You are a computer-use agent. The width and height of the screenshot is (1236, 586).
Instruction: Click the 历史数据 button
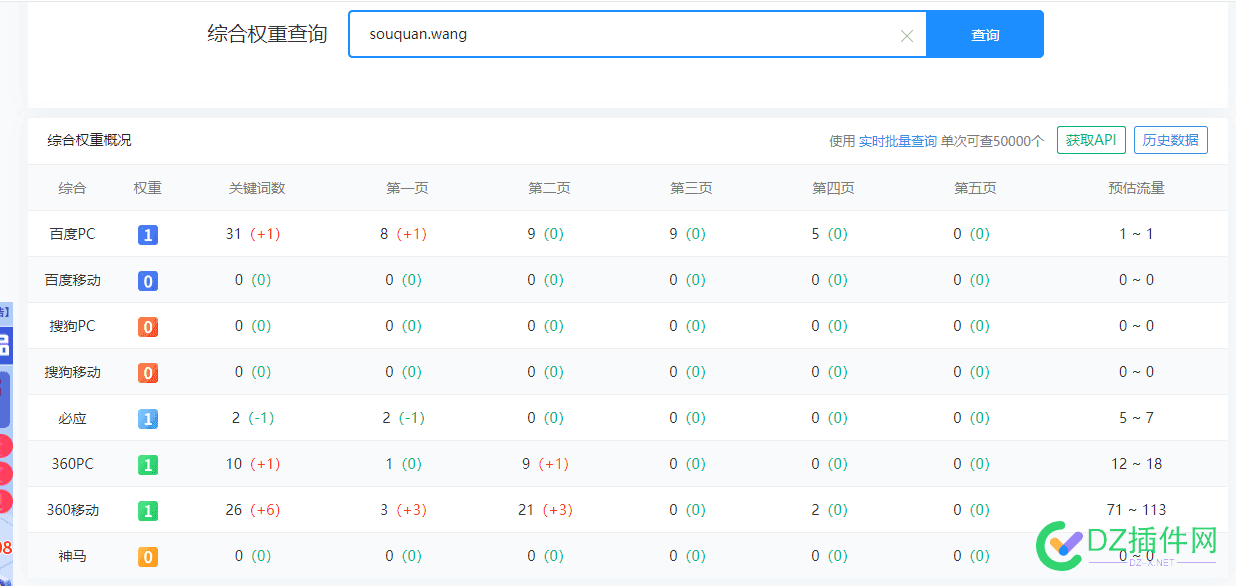pos(1170,140)
